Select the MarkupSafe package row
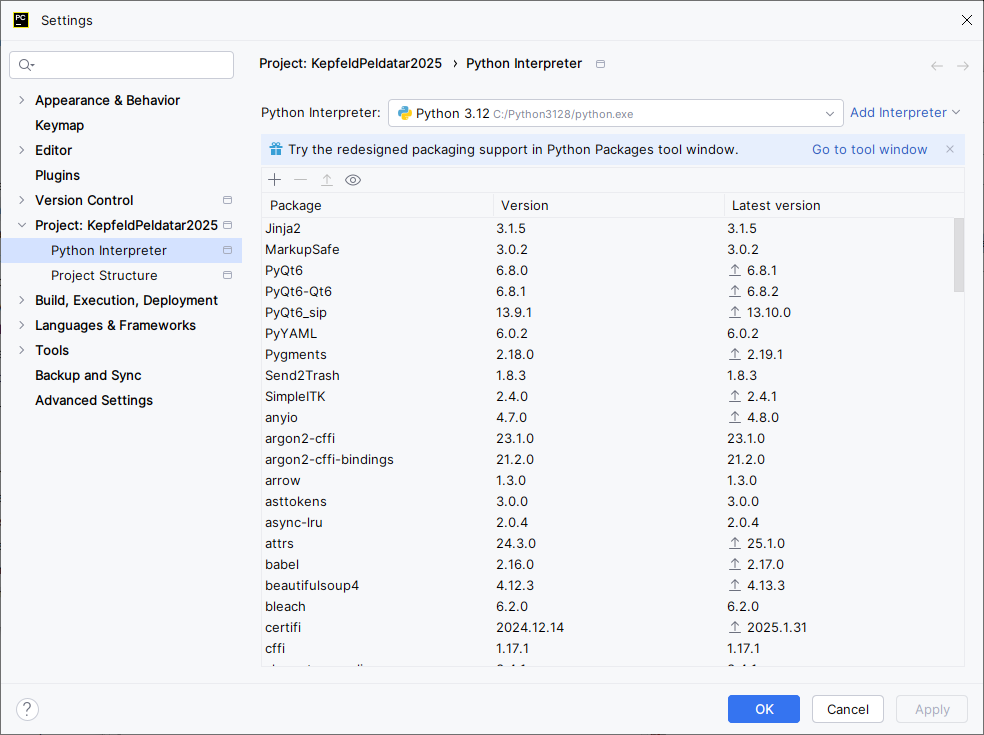Image resolution: width=984 pixels, height=735 pixels. click(x=607, y=250)
